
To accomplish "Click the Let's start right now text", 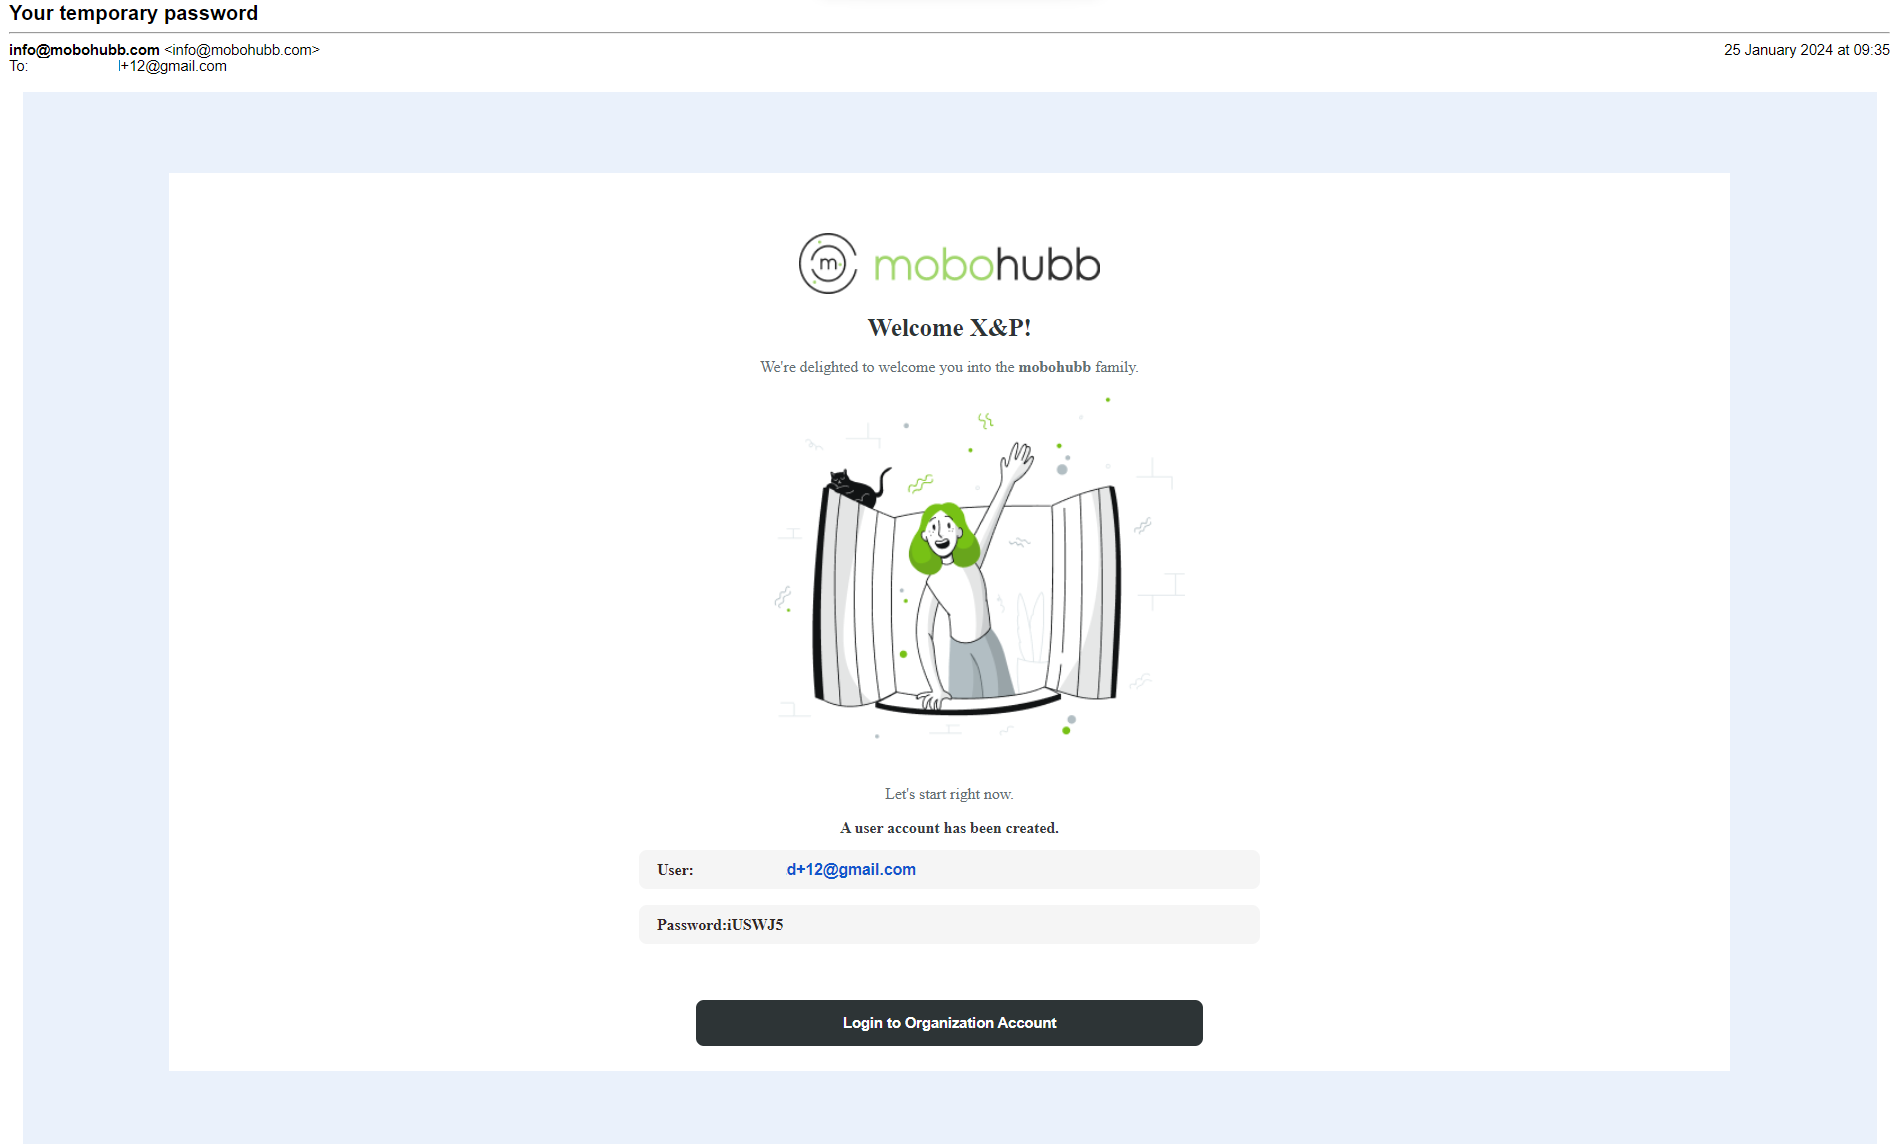I will 949,794.
